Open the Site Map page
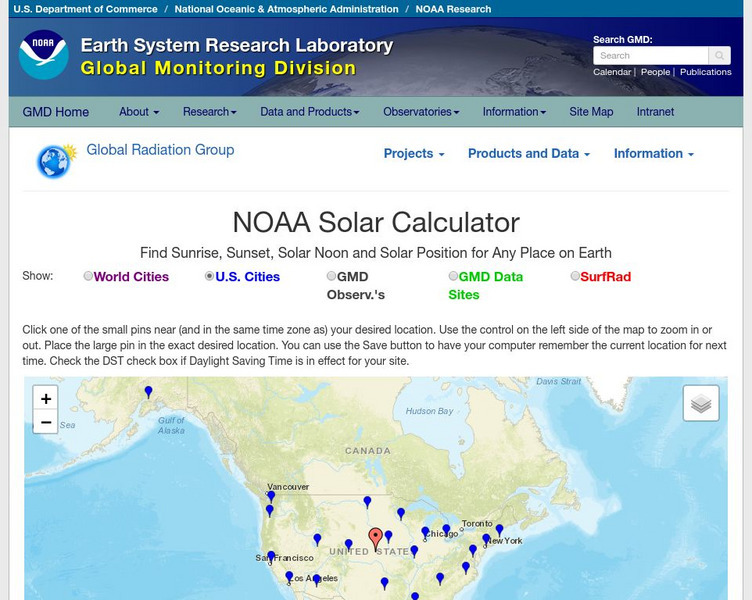The width and height of the screenshot is (752, 600). (x=591, y=112)
